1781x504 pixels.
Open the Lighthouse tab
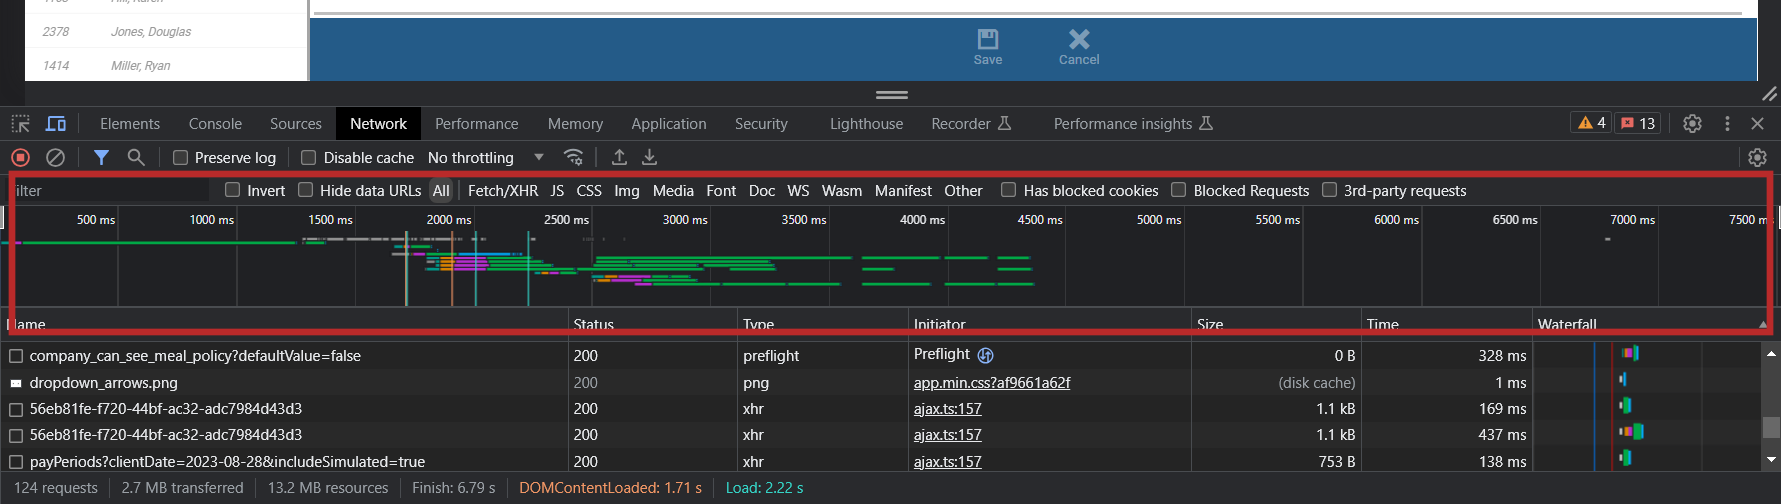866,124
